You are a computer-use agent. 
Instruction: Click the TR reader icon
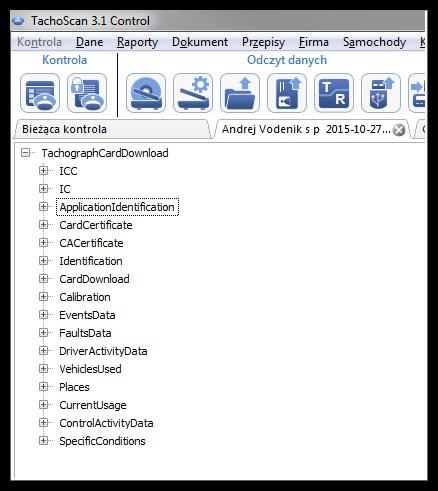tap(334, 93)
